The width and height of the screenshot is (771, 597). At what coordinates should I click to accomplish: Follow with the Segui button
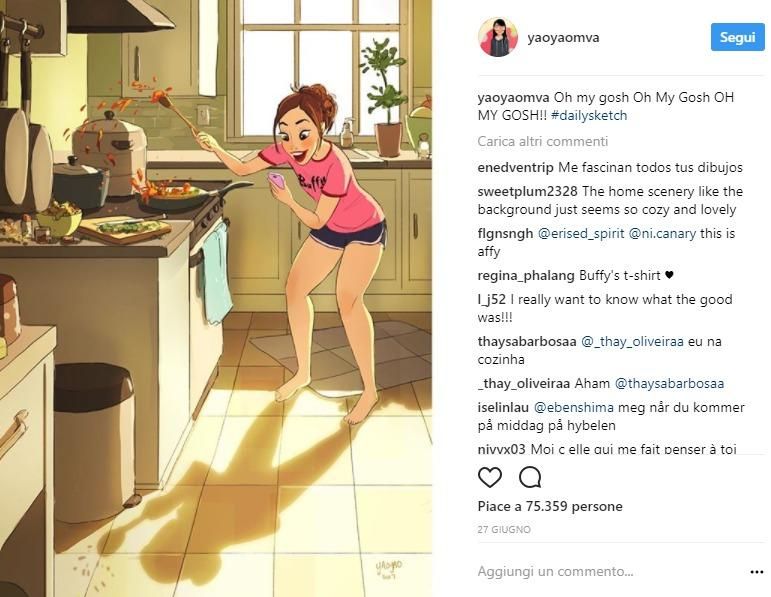pos(738,37)
